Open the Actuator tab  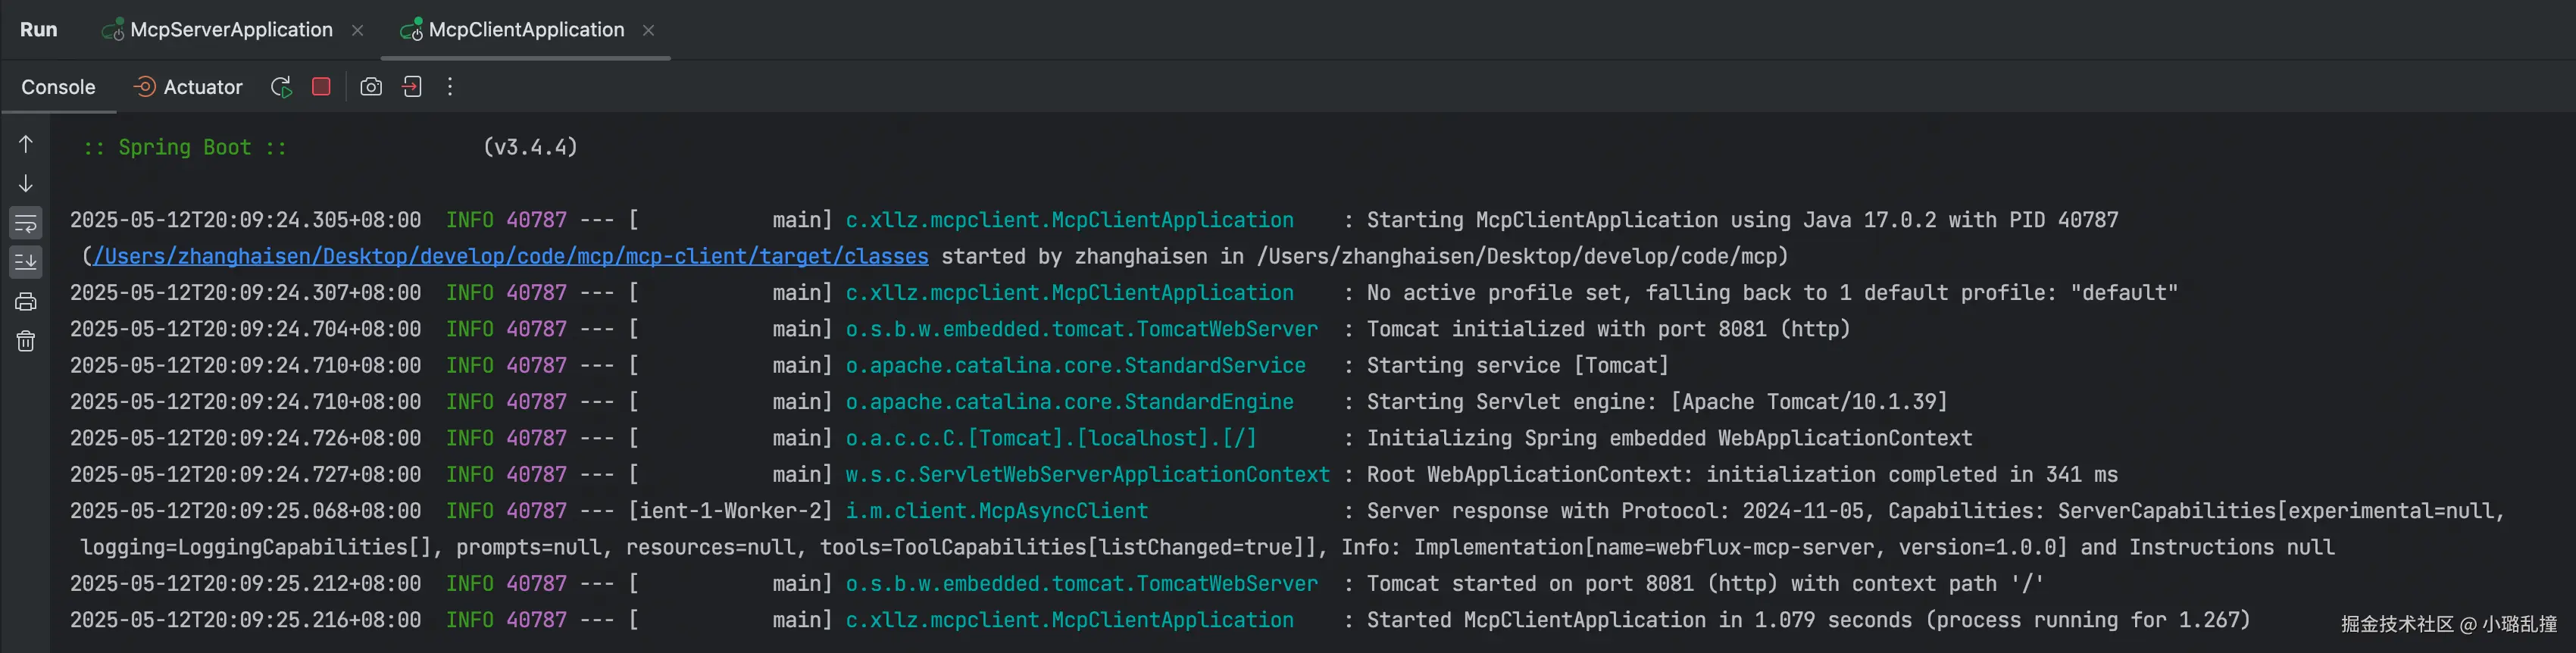coord(202,87)
